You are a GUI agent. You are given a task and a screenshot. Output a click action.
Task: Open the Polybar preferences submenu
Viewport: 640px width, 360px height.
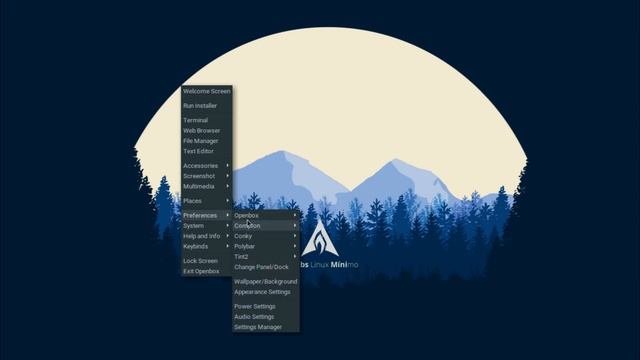(x=266, y=247)
